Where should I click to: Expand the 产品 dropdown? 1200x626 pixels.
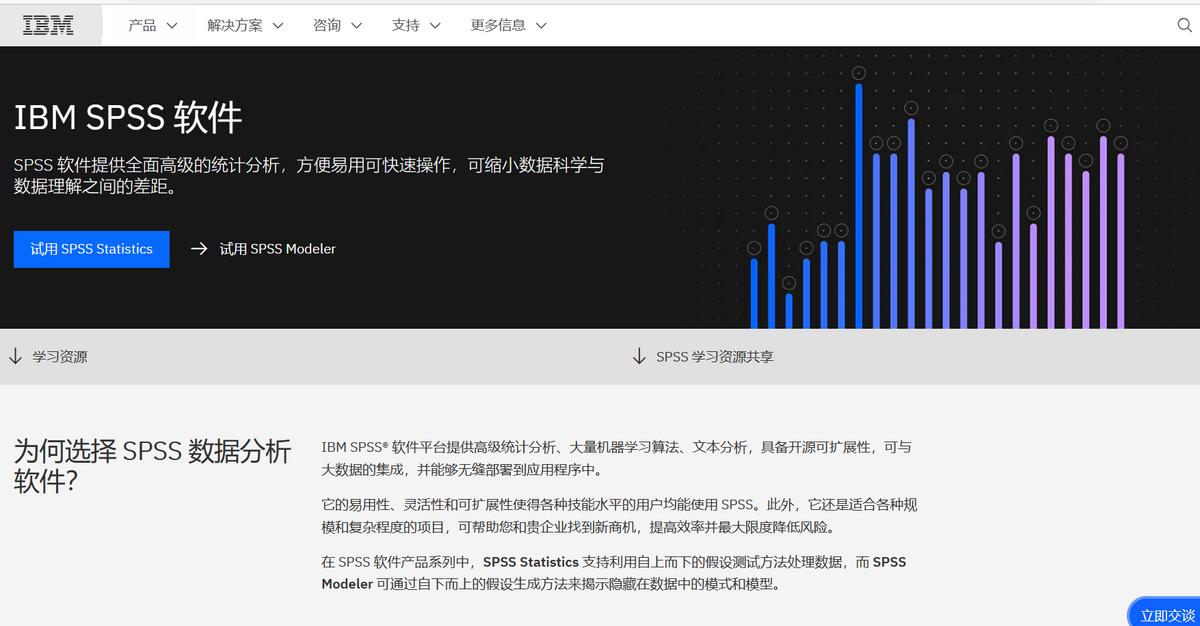click(150, 25)
